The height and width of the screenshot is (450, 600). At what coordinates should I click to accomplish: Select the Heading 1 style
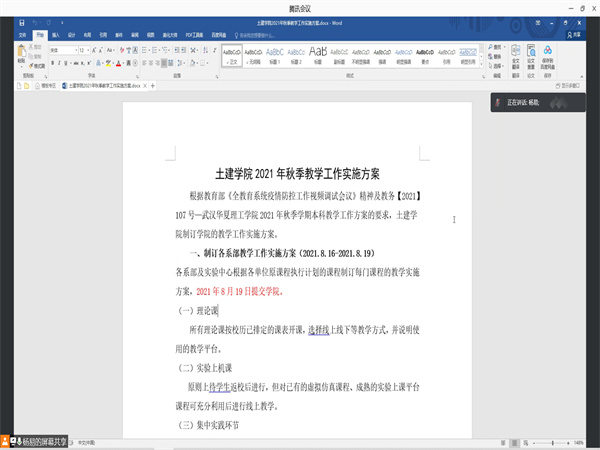[265, 55]
